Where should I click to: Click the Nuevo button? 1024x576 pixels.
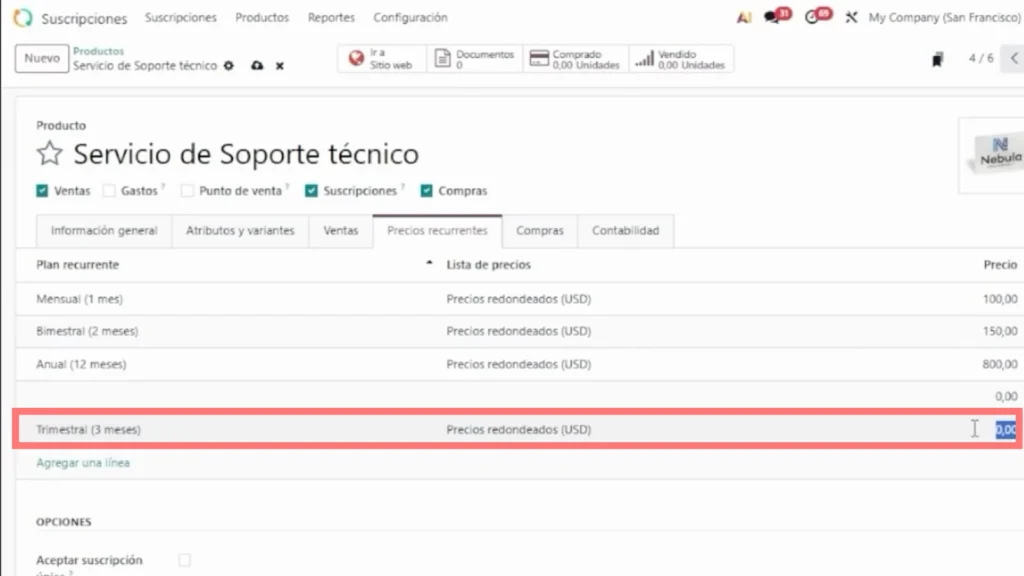(42, 59)
